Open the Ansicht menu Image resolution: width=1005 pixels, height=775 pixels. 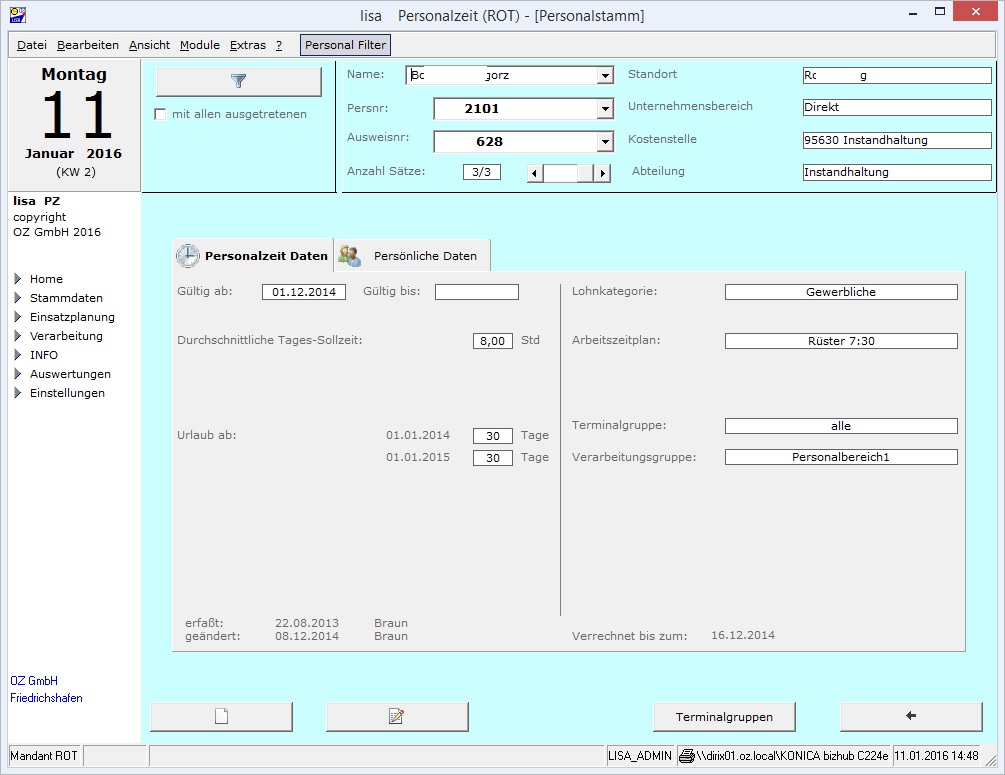[149, 45]
